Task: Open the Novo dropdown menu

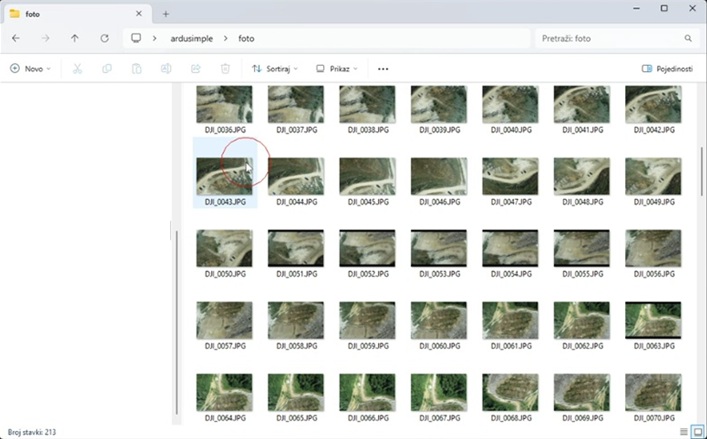Action: pos(30,69)
